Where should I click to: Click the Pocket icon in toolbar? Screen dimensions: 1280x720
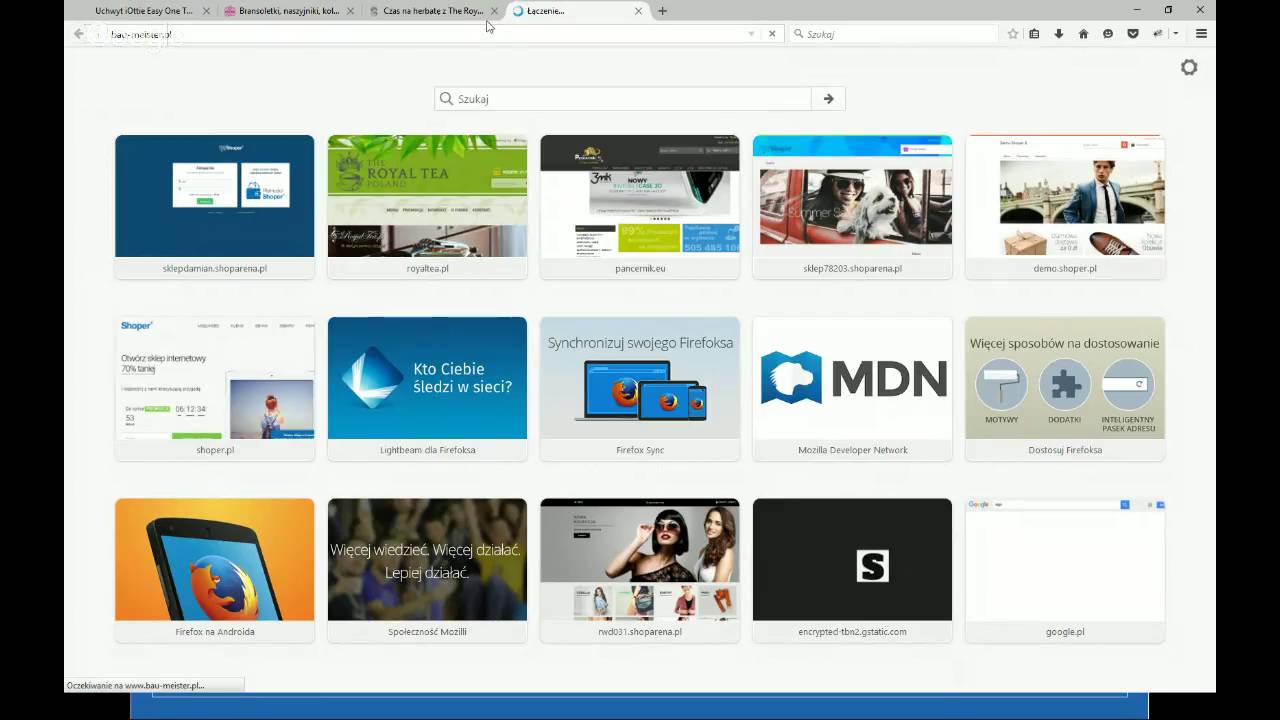[x=1133, y=34]
